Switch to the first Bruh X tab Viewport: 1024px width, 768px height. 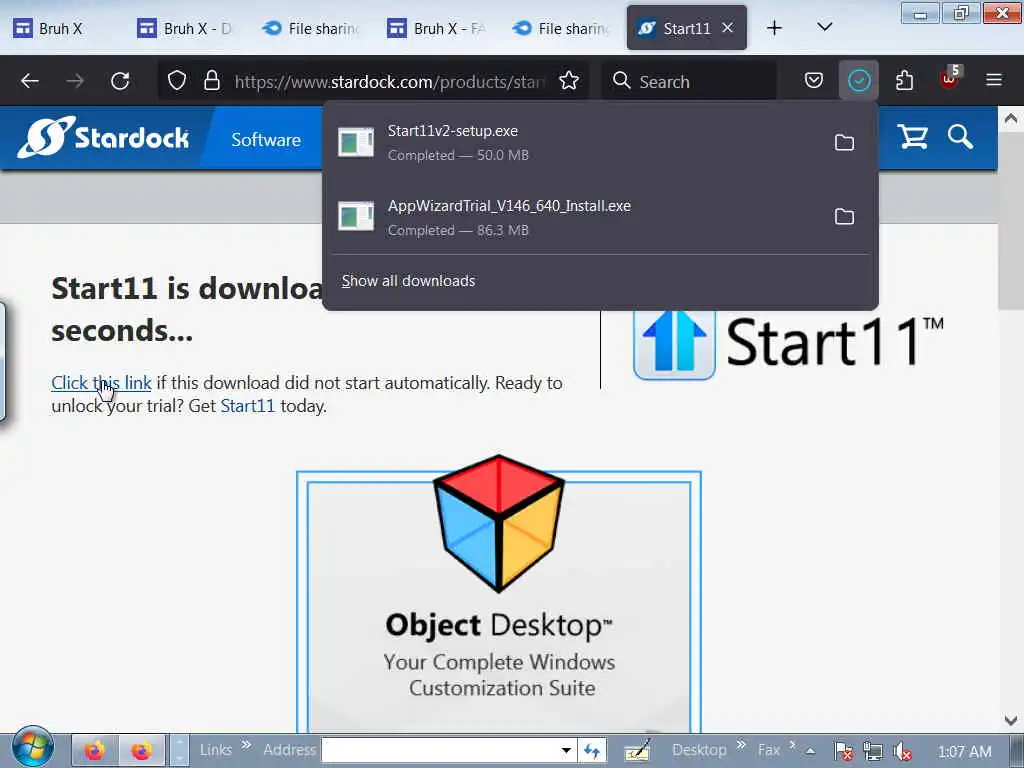(62, 28)
